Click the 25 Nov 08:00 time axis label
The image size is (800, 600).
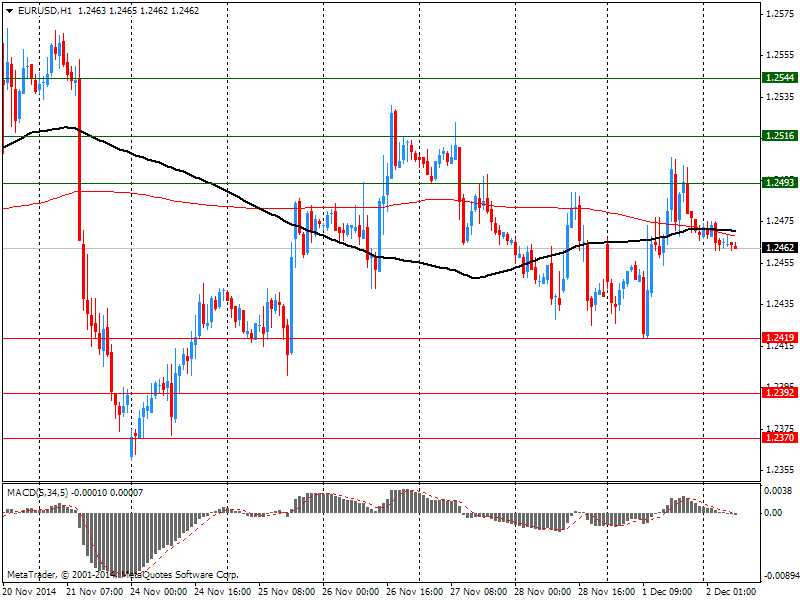pos(286,592)
